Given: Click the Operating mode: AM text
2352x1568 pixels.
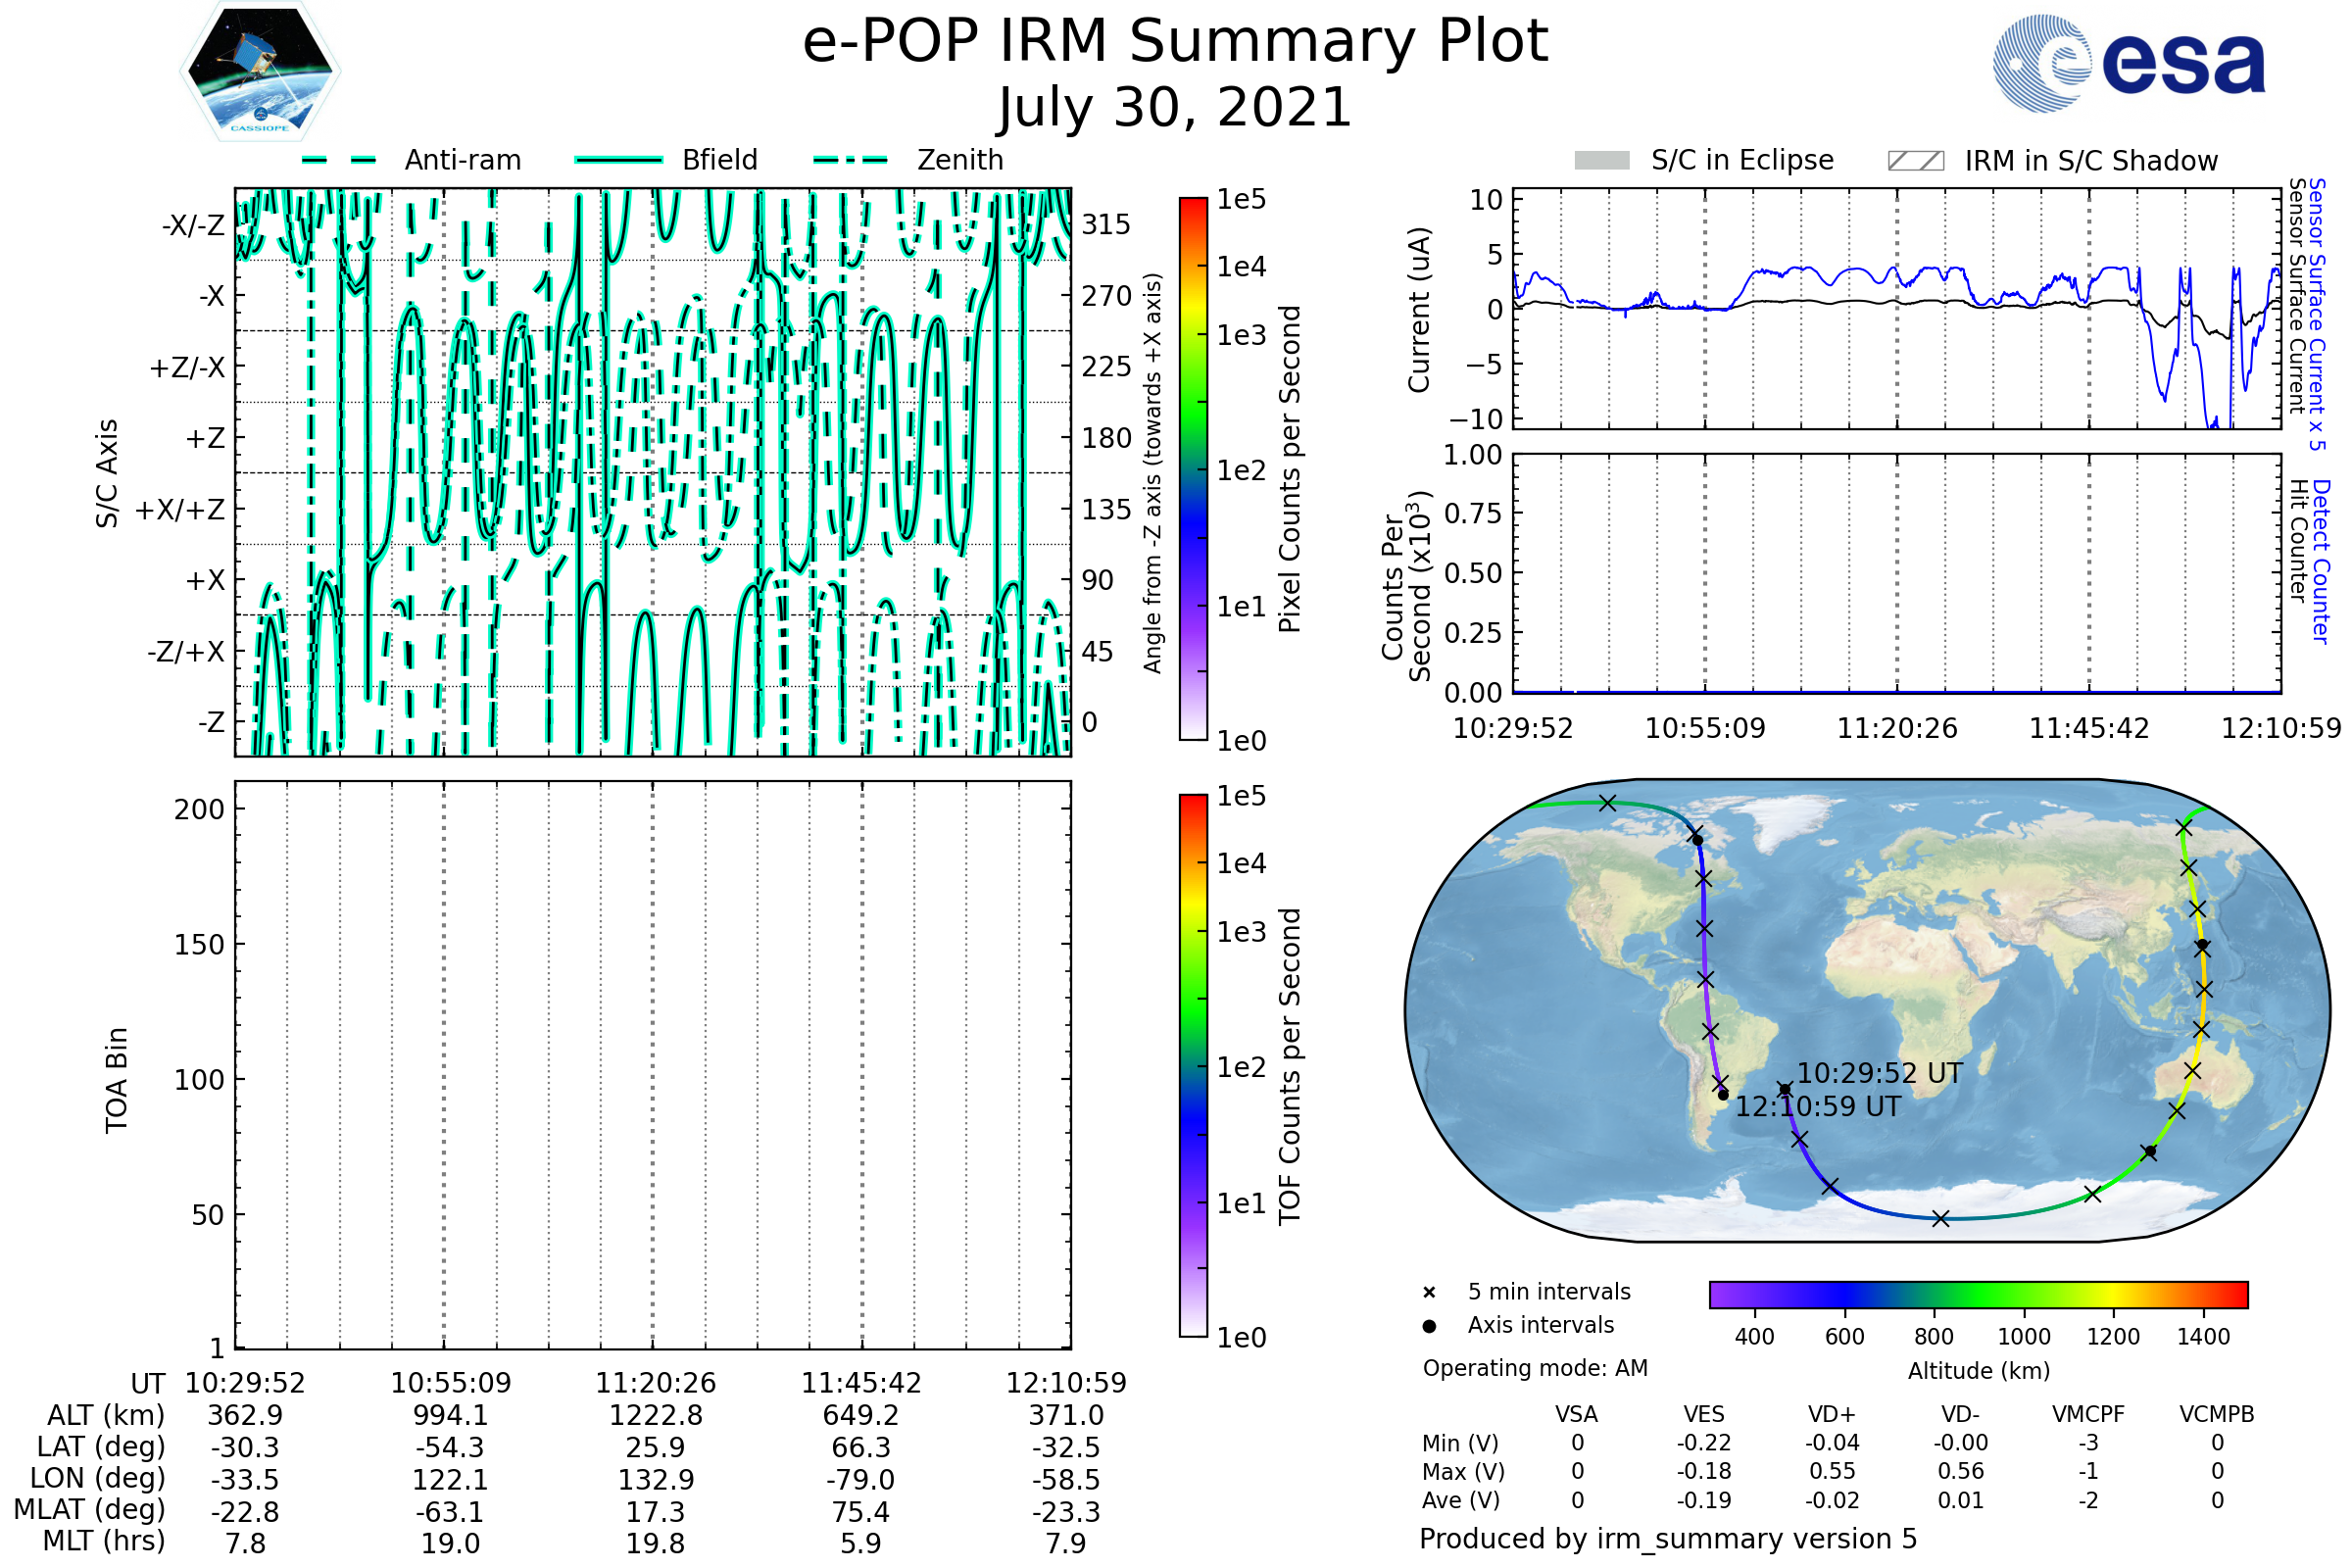Looking at the screenshot, I should point(1535,1368).
